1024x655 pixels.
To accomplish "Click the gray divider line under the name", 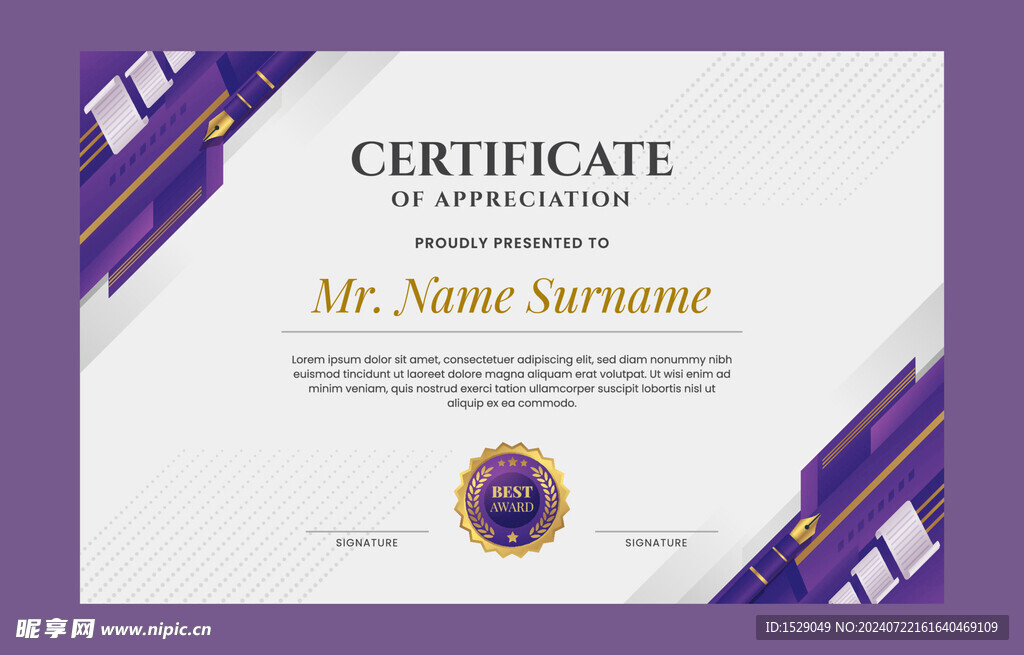I will pyautogui.click(x=511, y=331).
